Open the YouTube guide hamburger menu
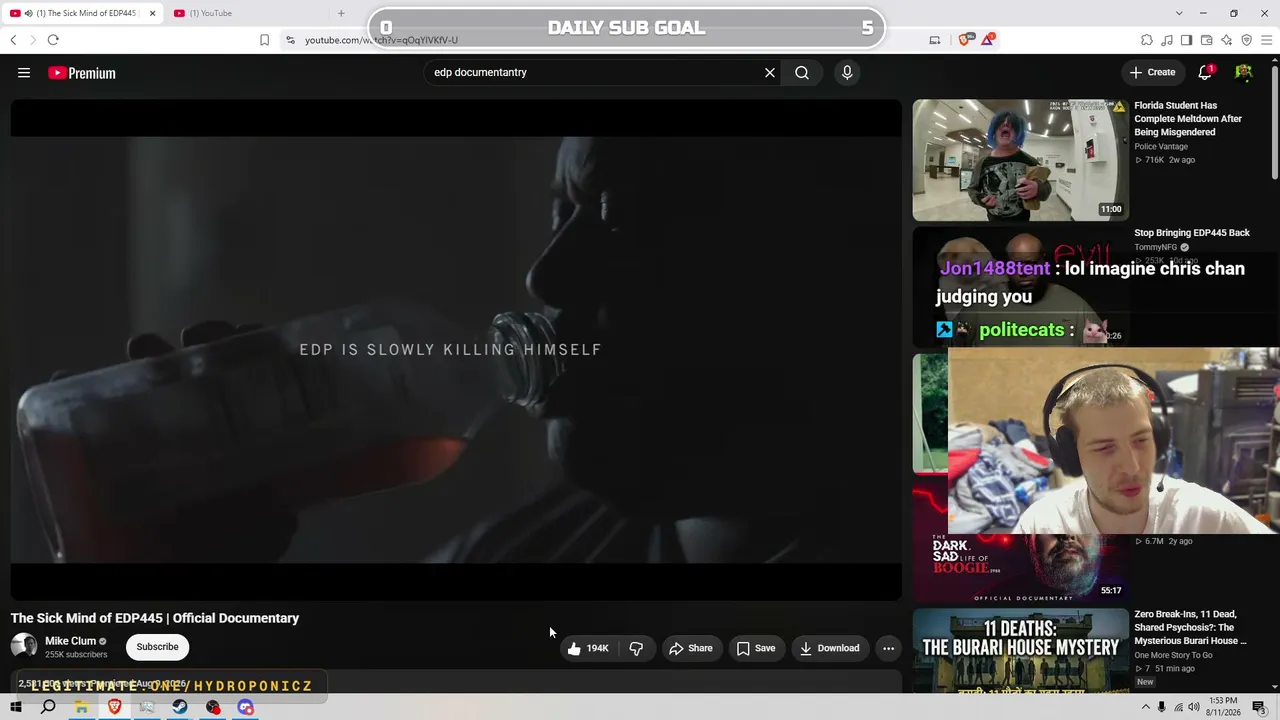 click(24, 73)
